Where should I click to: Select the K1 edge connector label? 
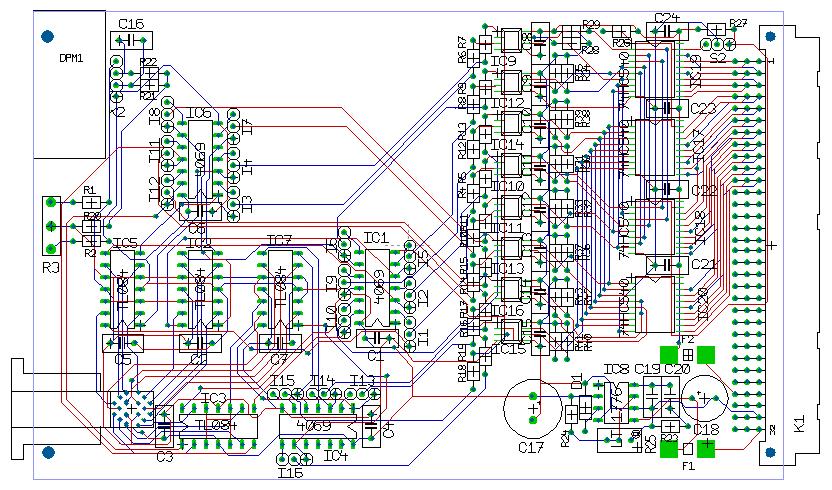tap(798, 424)
